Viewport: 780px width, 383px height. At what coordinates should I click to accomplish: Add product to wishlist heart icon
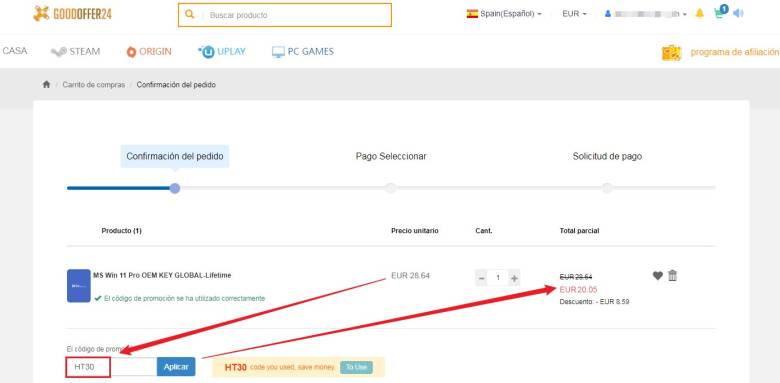658,276
